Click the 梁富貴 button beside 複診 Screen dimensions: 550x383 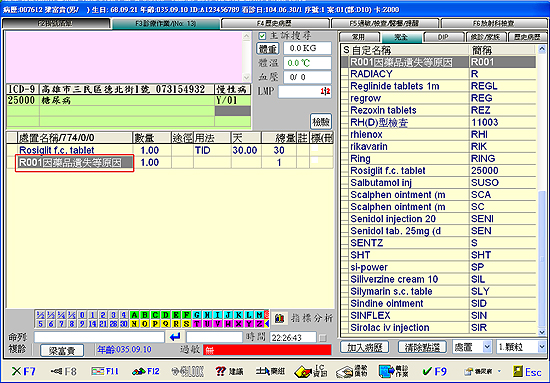(x=62, y=350)
